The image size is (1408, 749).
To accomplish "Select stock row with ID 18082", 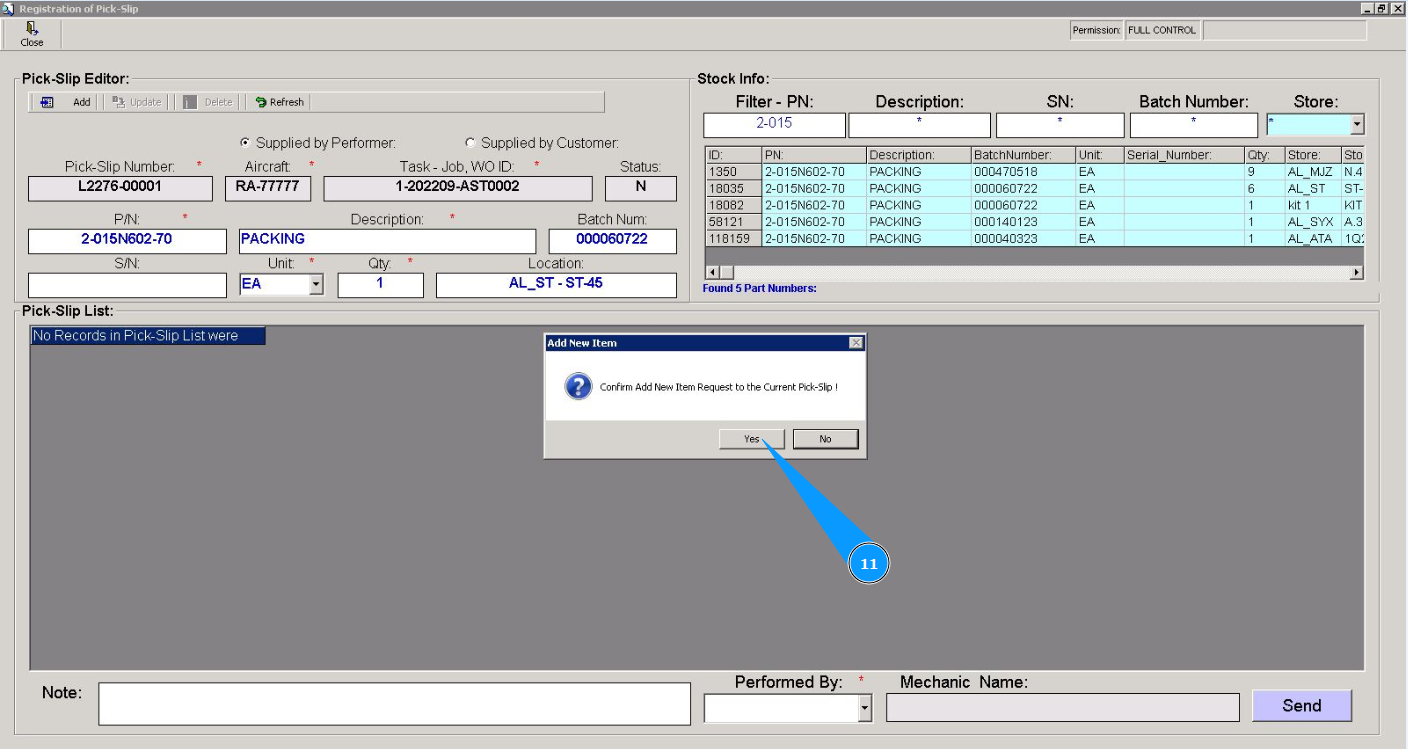I will click(1034, 205).
